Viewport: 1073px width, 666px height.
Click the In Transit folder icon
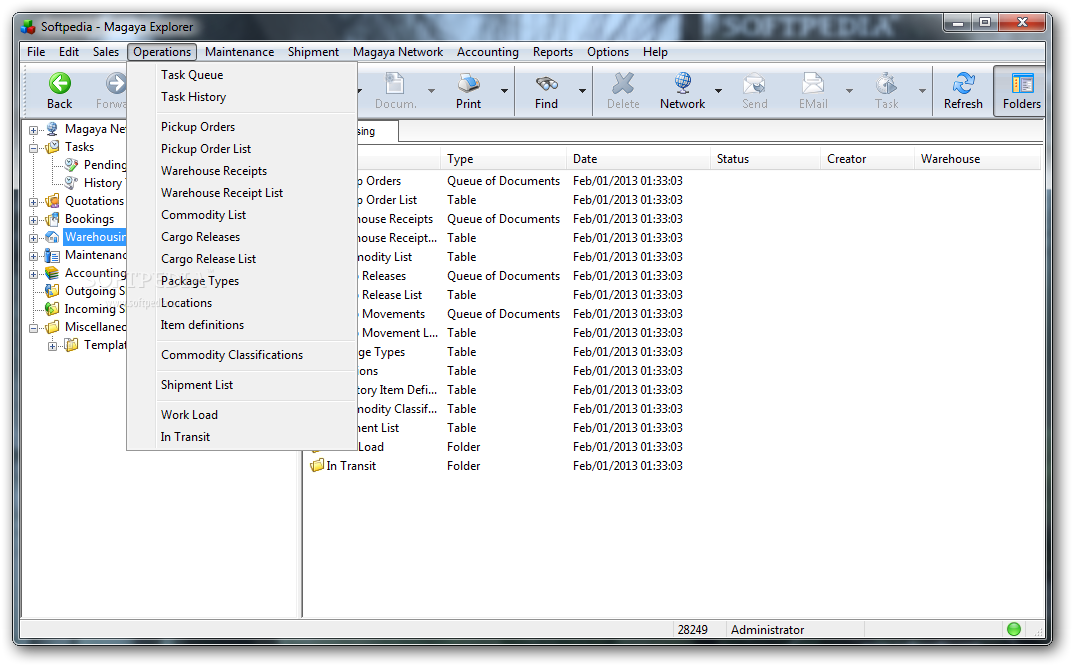click(317, 465)
